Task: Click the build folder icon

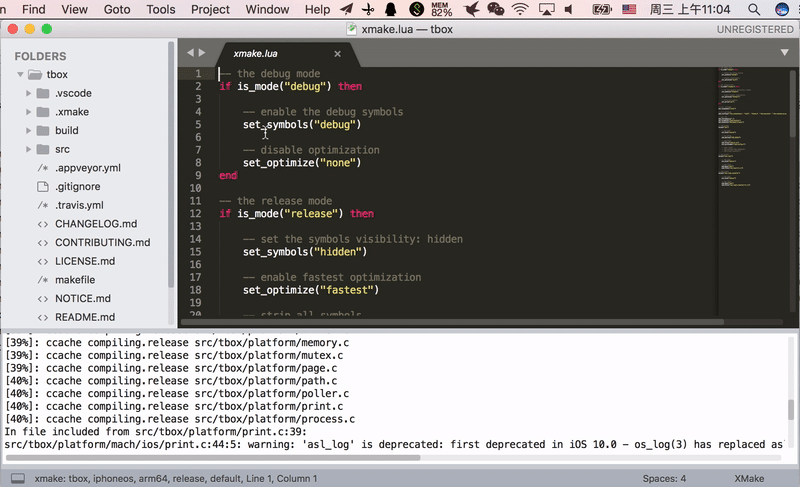Action: coord(43,131)
